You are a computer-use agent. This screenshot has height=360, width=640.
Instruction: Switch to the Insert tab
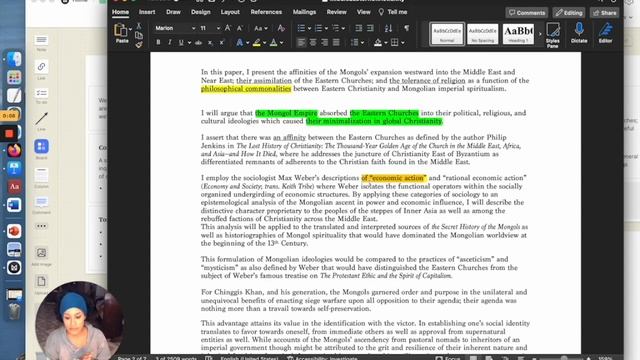tap(147, 12)
